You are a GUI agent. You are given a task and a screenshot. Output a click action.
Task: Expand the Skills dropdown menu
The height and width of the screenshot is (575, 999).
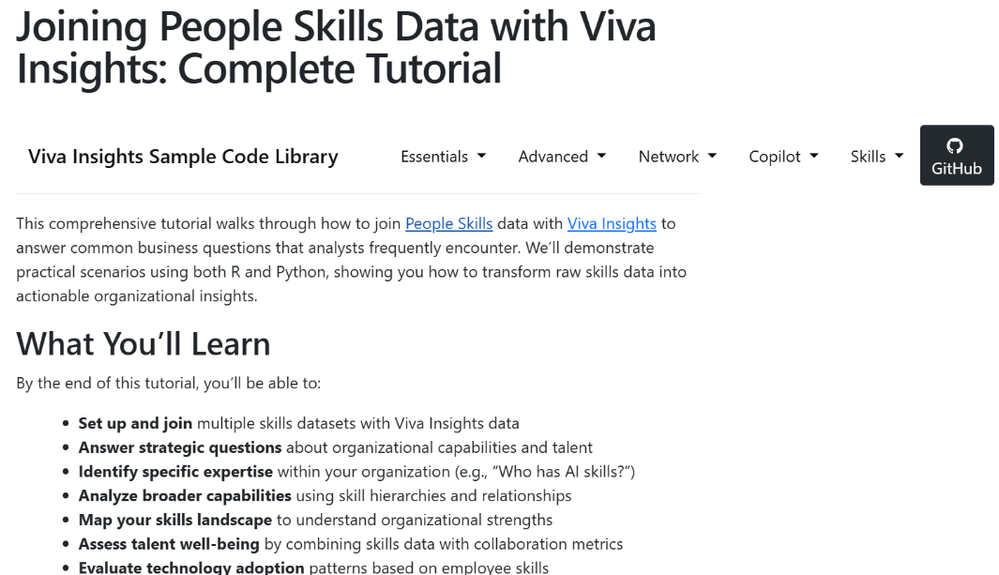point(876,156)
